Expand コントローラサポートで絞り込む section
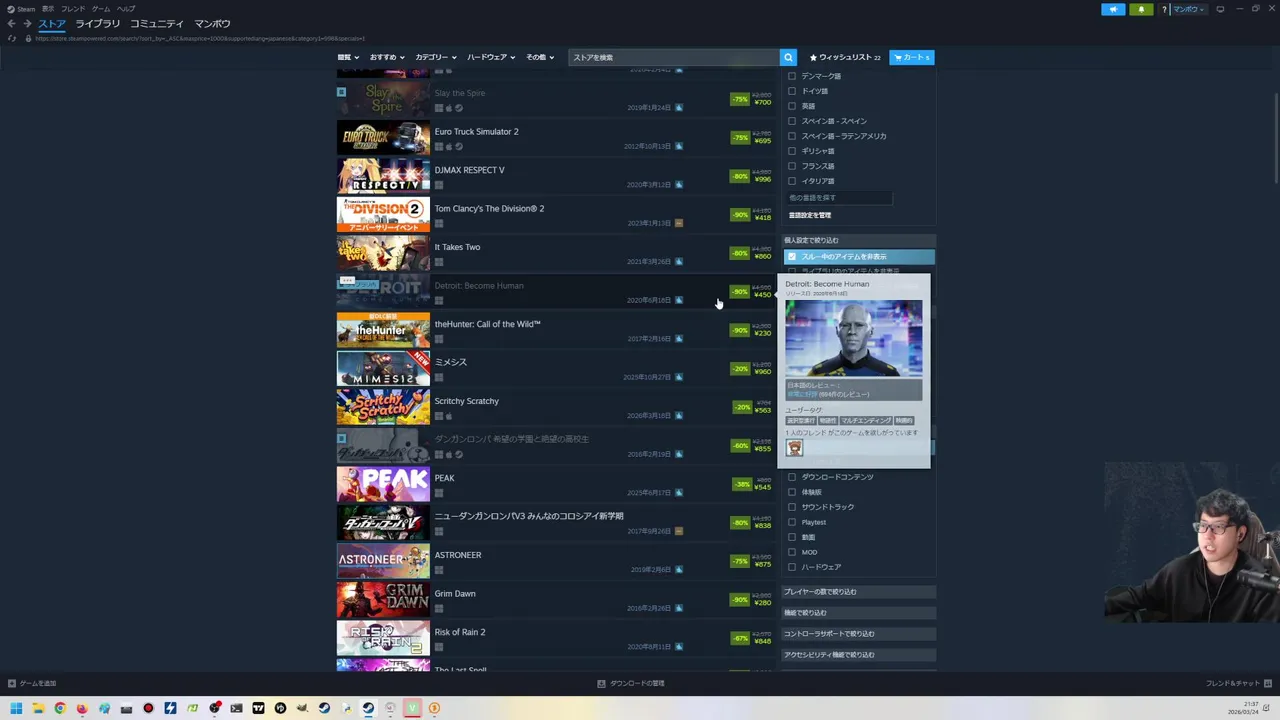This screenshot has width=1280, height=720. coord(858,634)
